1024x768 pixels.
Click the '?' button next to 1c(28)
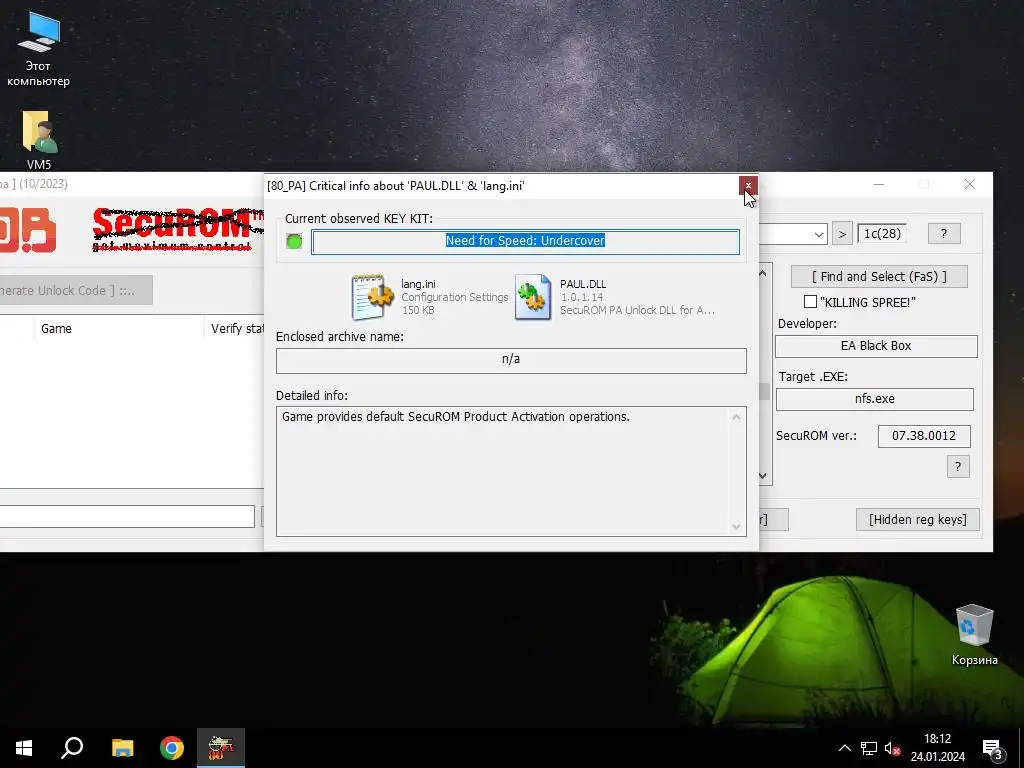pos(944,233)
